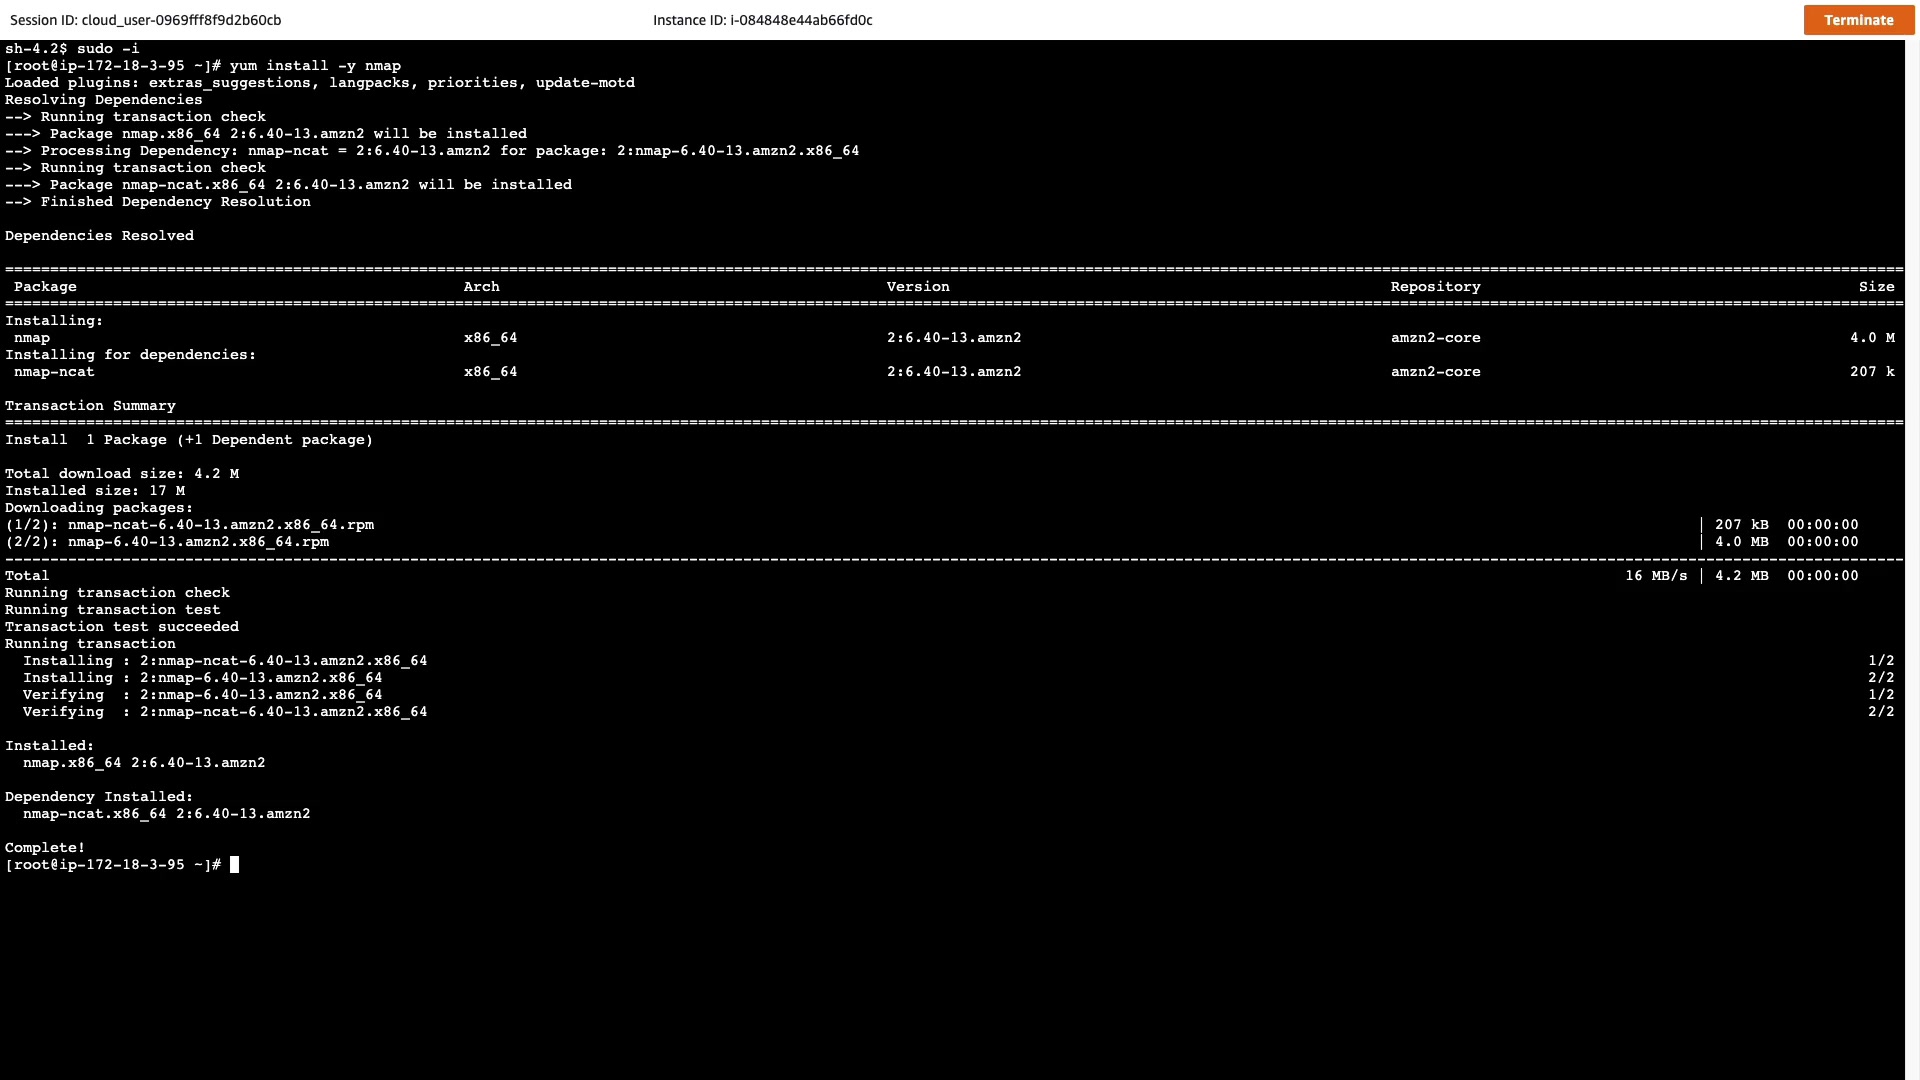Image resolution: width=1920 pixels, height=1080 pixels.
Task: Click the Repository column header
Action: pos(1435,287)
